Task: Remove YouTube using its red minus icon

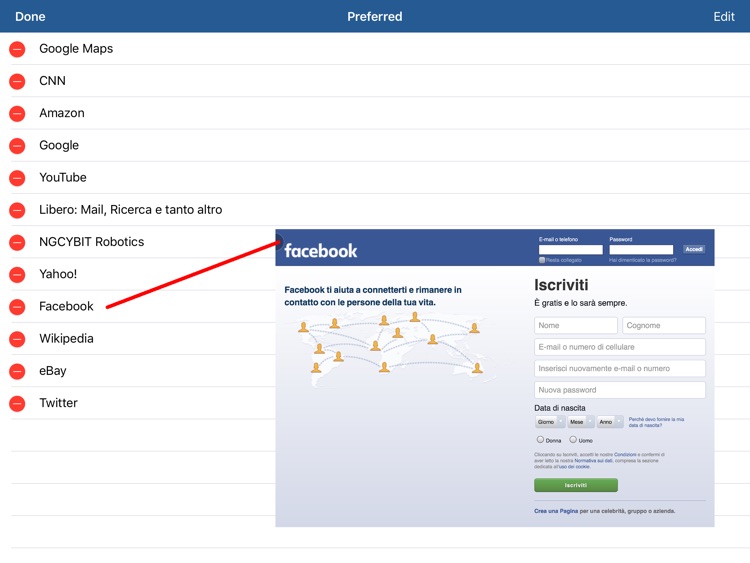Action: [x=17, y=178]
